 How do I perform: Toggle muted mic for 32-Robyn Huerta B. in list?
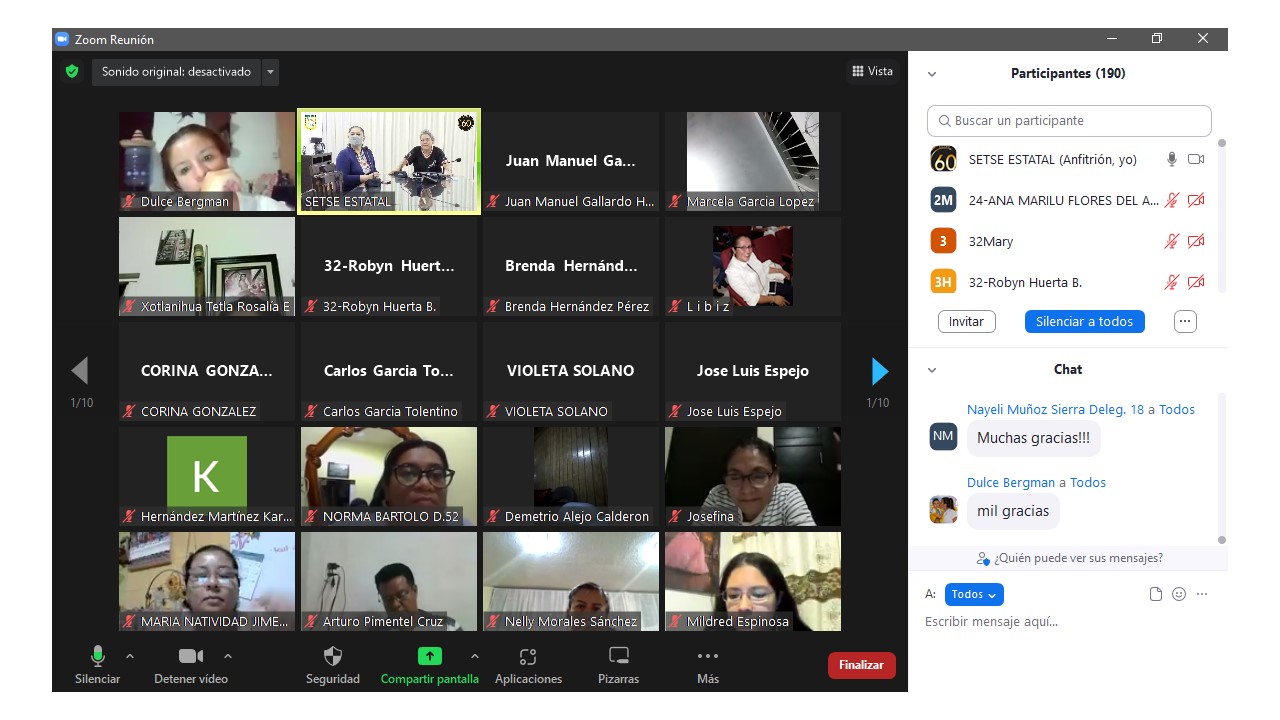click(1172, 282)
